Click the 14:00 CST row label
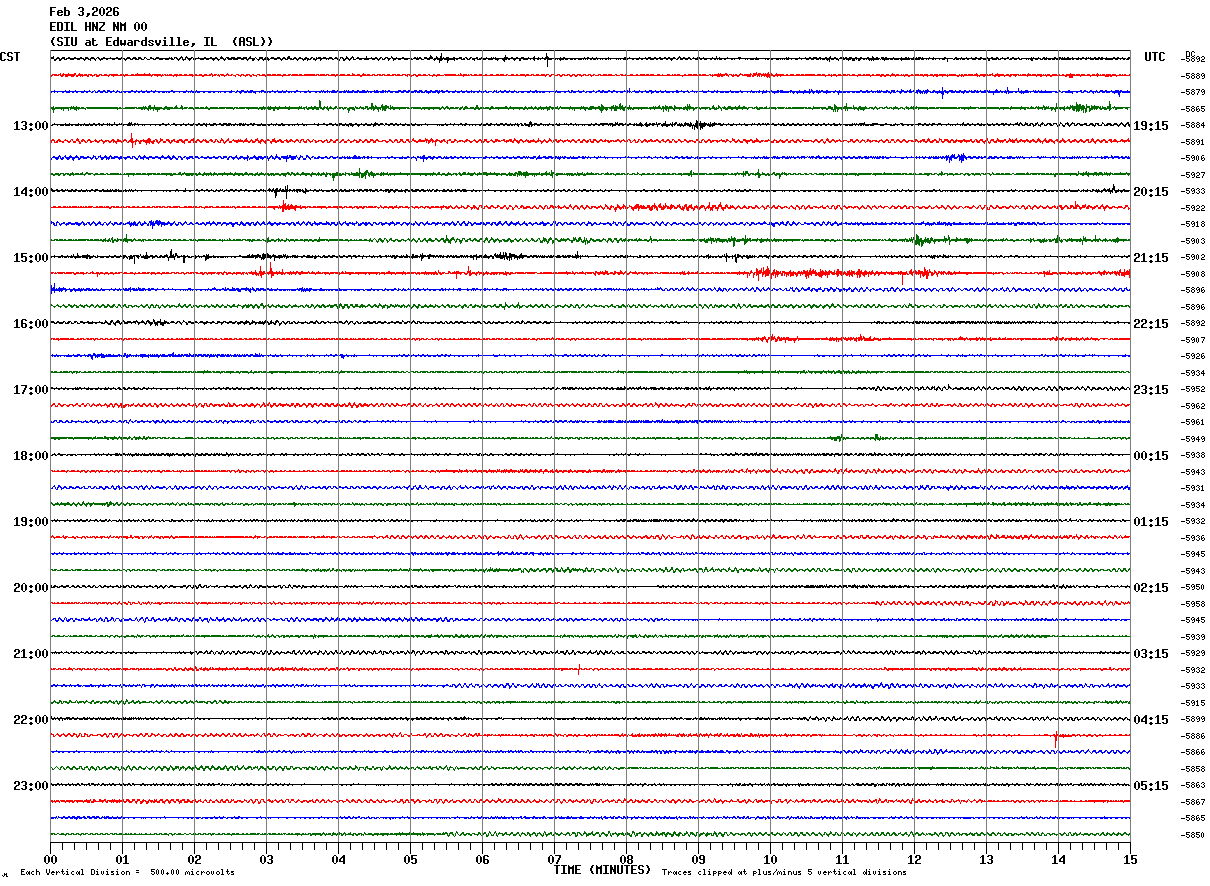Viewport: 1210px width, 886px height. pos(30,192)
